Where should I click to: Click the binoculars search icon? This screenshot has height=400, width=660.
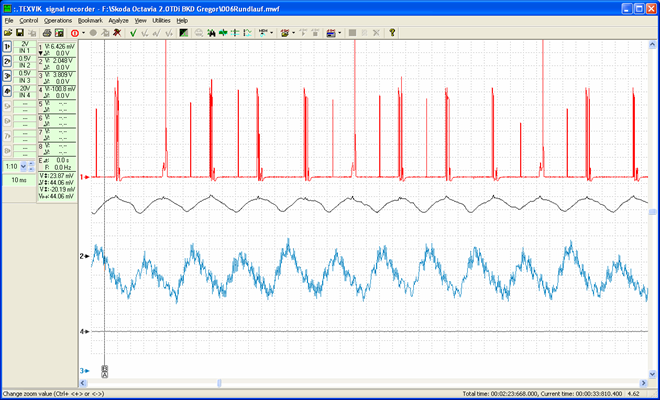pyautogui.click(x=211, y=32)
